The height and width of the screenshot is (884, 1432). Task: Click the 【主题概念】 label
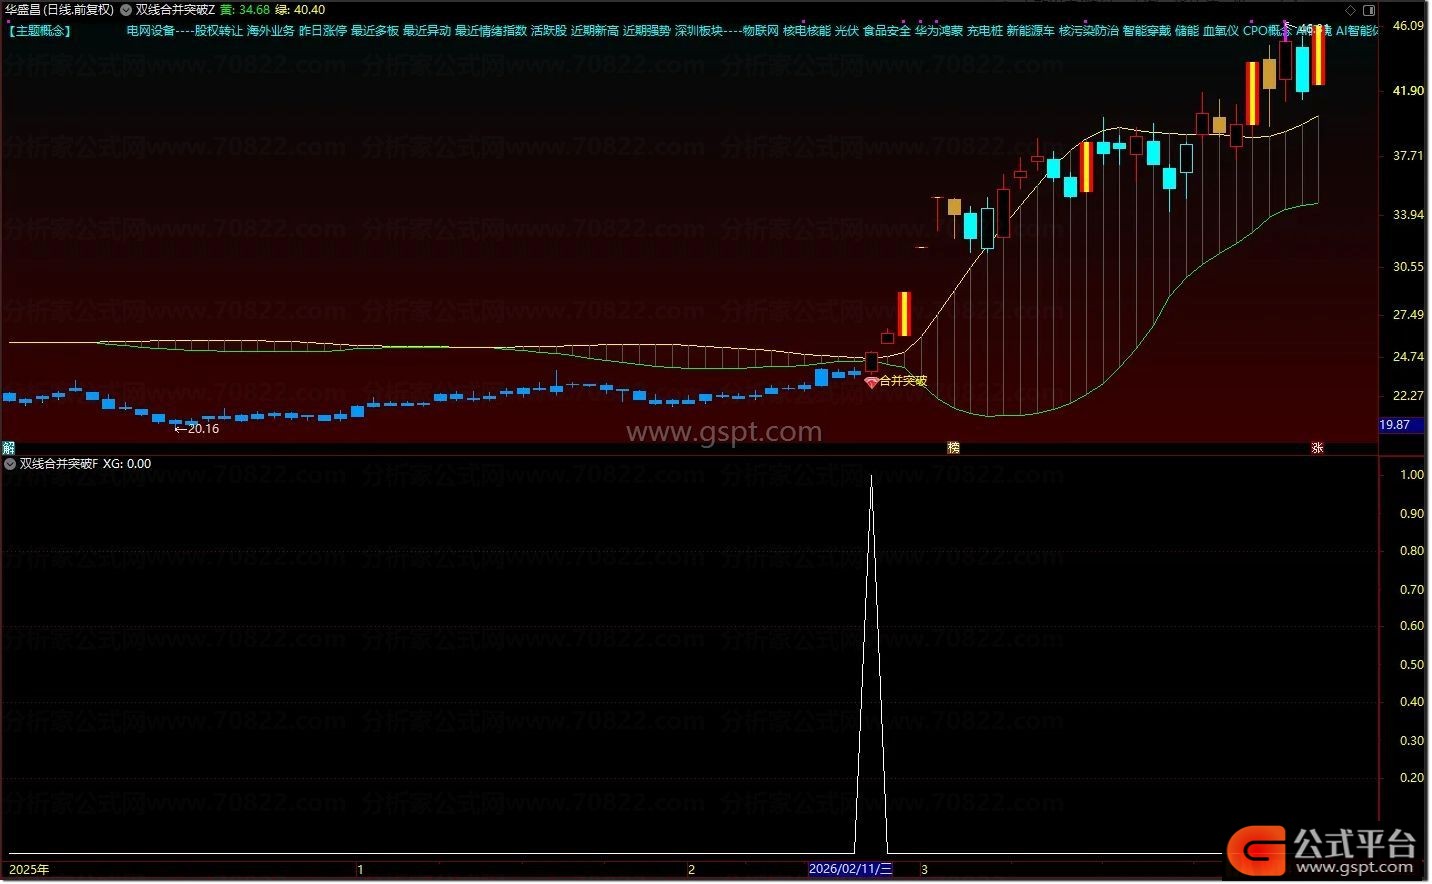[x=39, y=31]
